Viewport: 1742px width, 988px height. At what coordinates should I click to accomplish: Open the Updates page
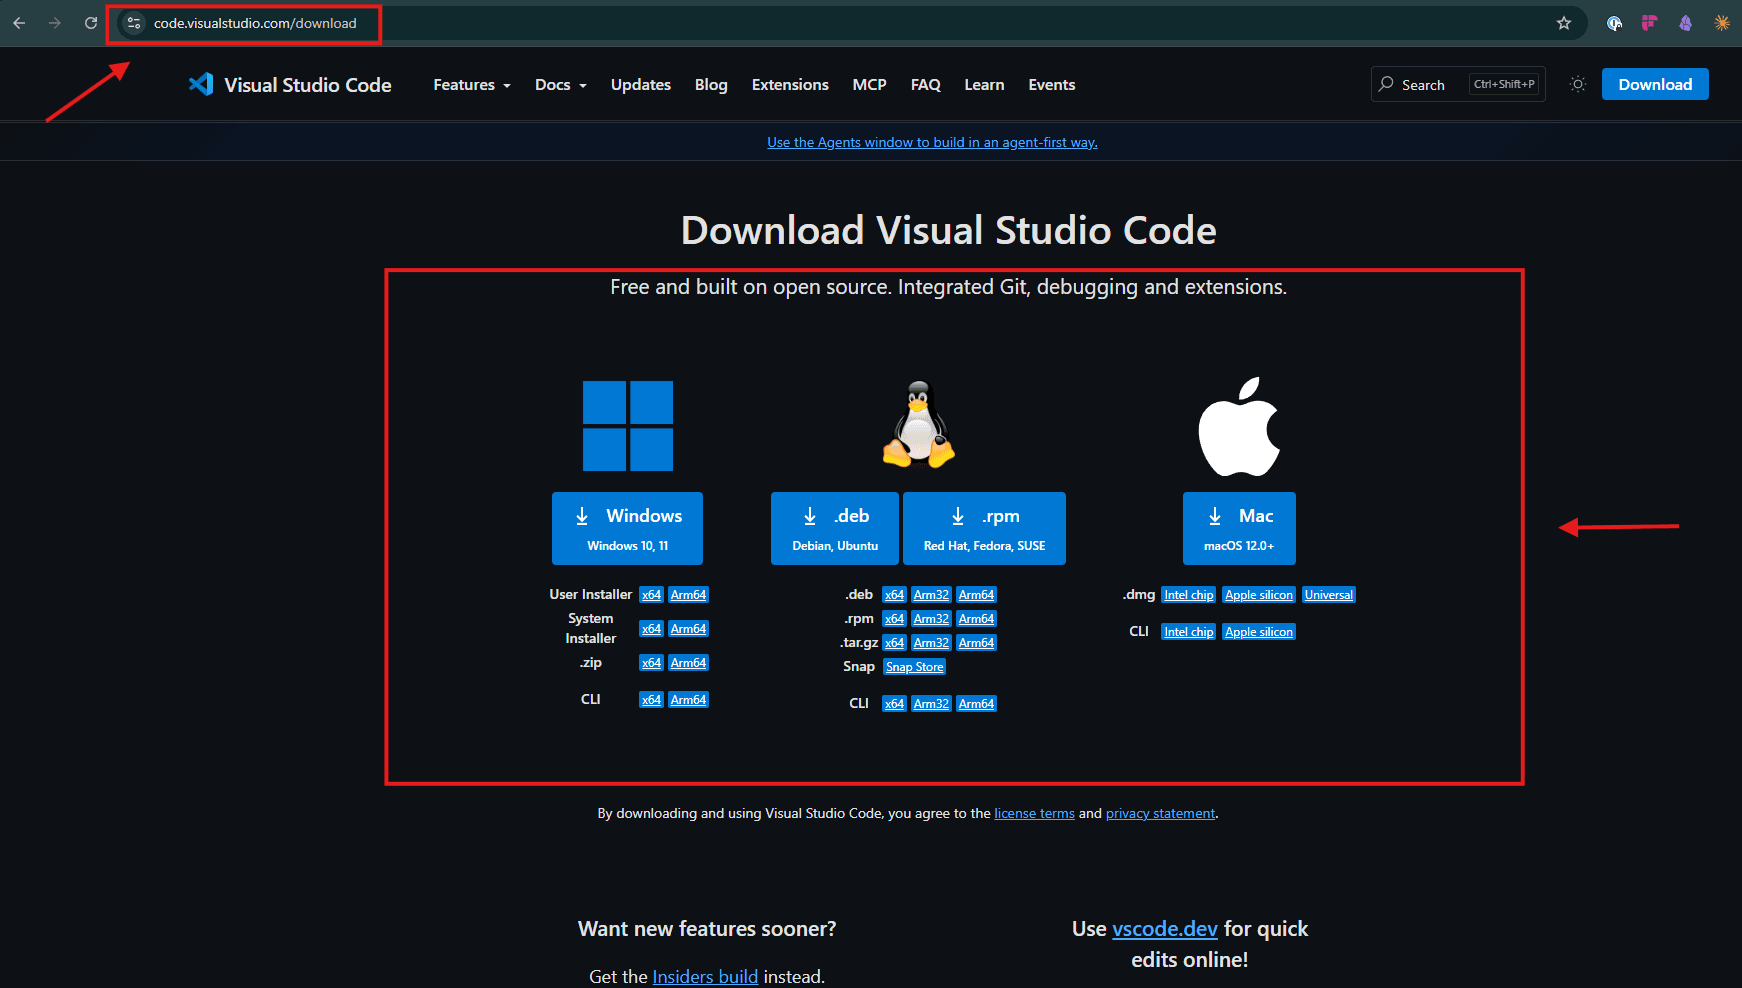(x=641, y=85)
